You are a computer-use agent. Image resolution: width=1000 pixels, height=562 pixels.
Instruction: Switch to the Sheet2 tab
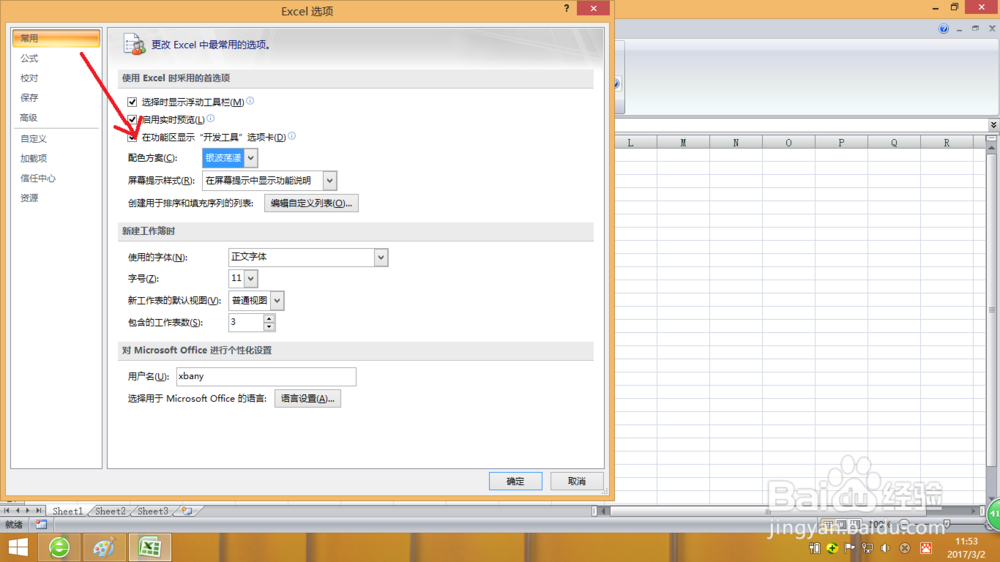pos(110,511)
